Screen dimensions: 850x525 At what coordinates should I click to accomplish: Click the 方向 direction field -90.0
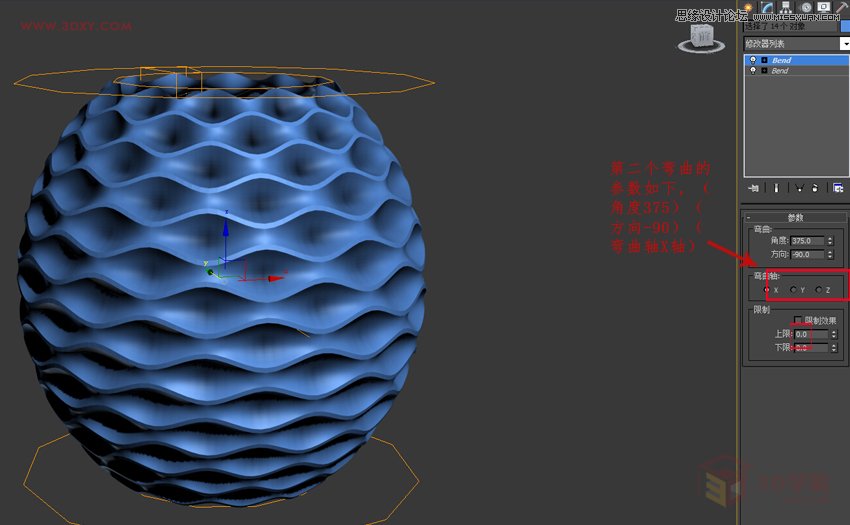pyautogui.click(x=807, y=254)
